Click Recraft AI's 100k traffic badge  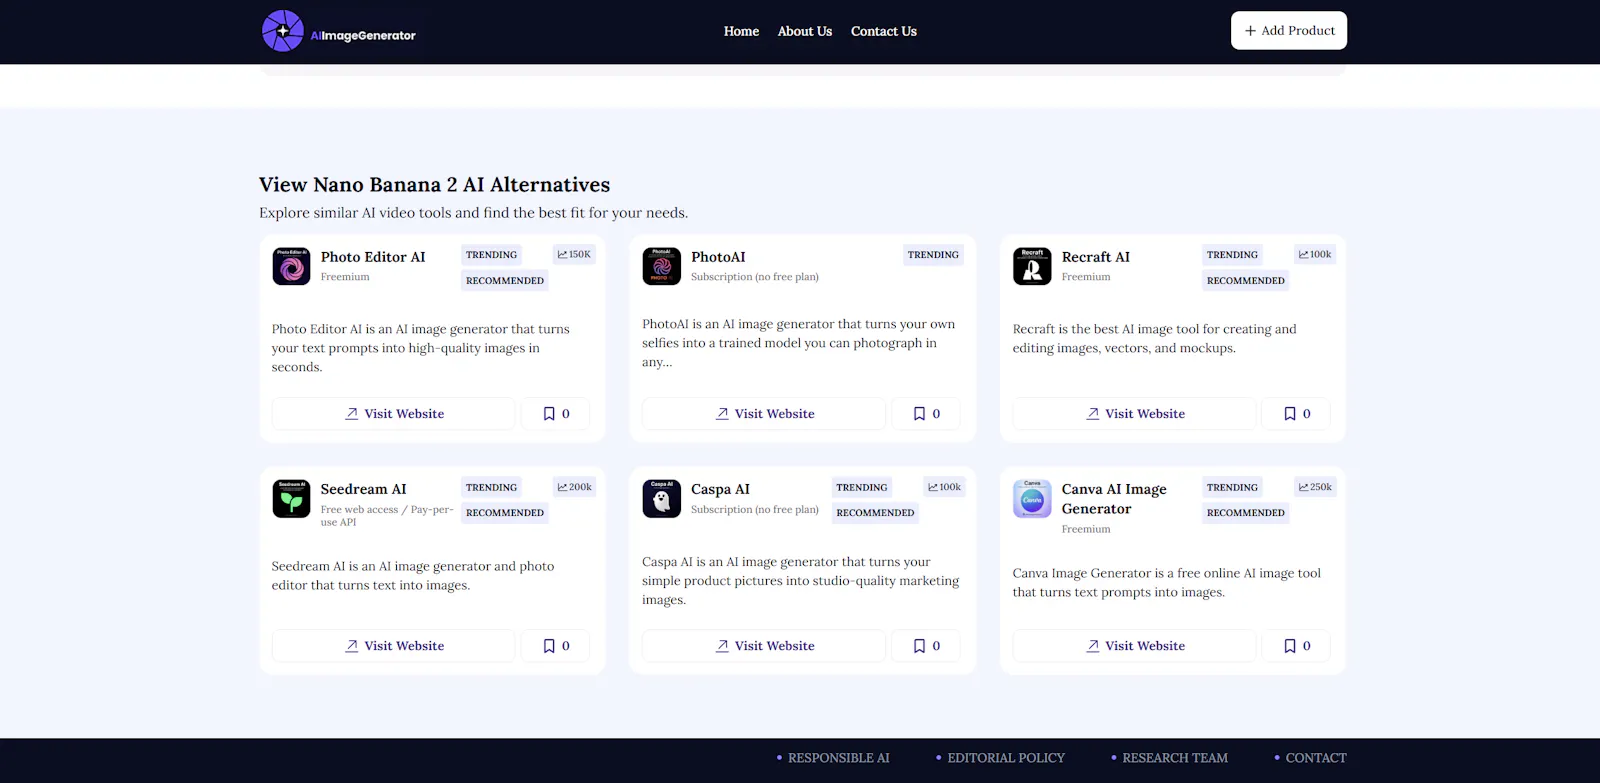[1315, 255]
